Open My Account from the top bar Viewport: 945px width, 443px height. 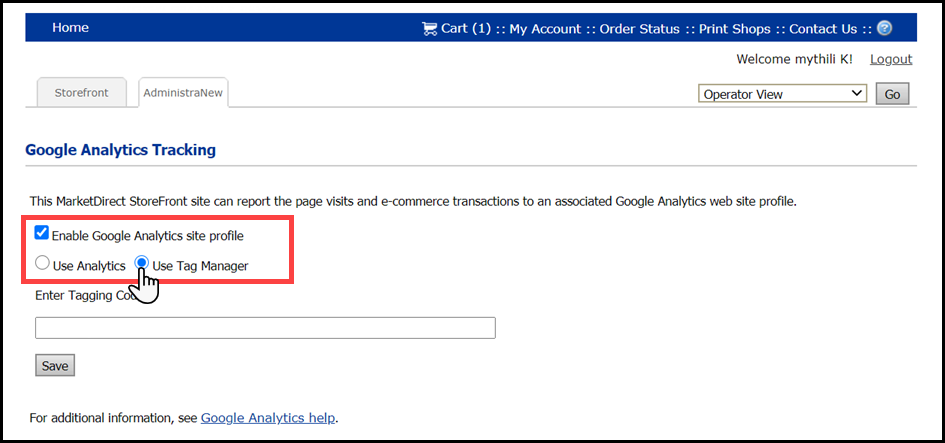point(545,29)
